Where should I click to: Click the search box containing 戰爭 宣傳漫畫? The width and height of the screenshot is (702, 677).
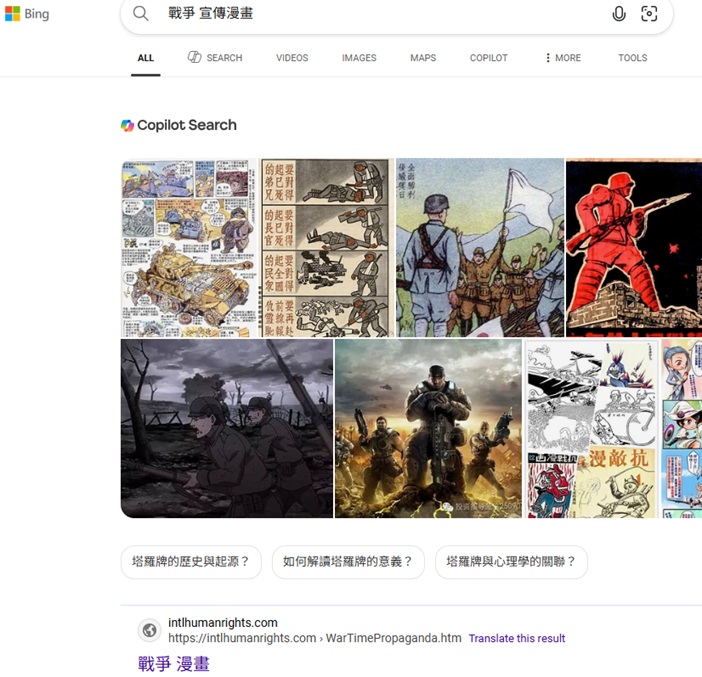[380, 13]
